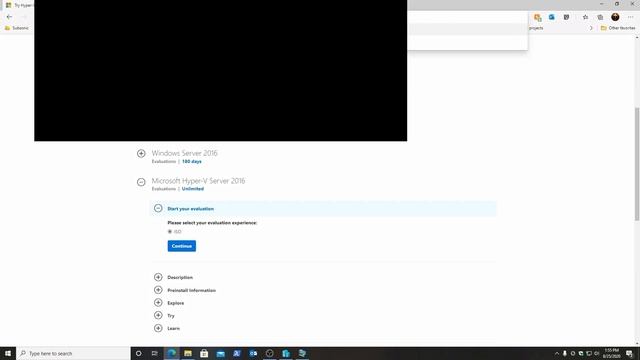Open Microsoft Store from the taskbar
The width and height of the screenshot is (640, 360).
tap(204, 353)
